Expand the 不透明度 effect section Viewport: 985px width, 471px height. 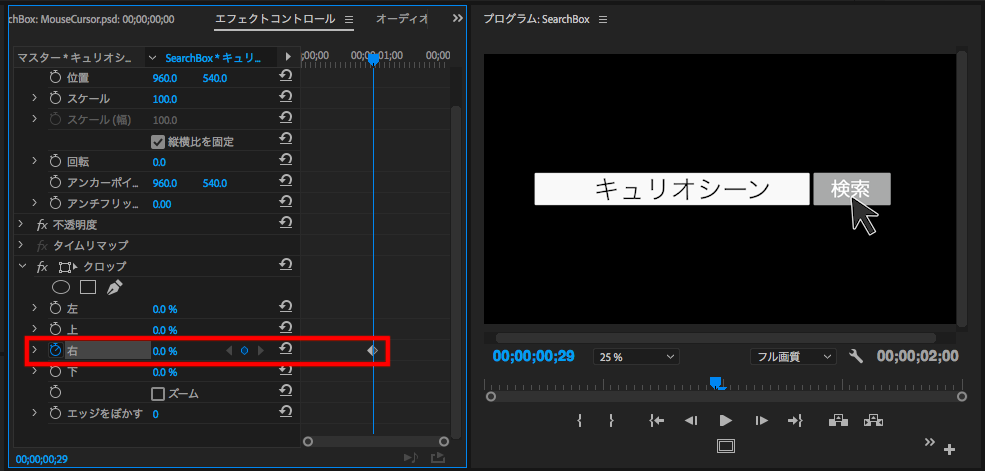(x=21, y=224)
